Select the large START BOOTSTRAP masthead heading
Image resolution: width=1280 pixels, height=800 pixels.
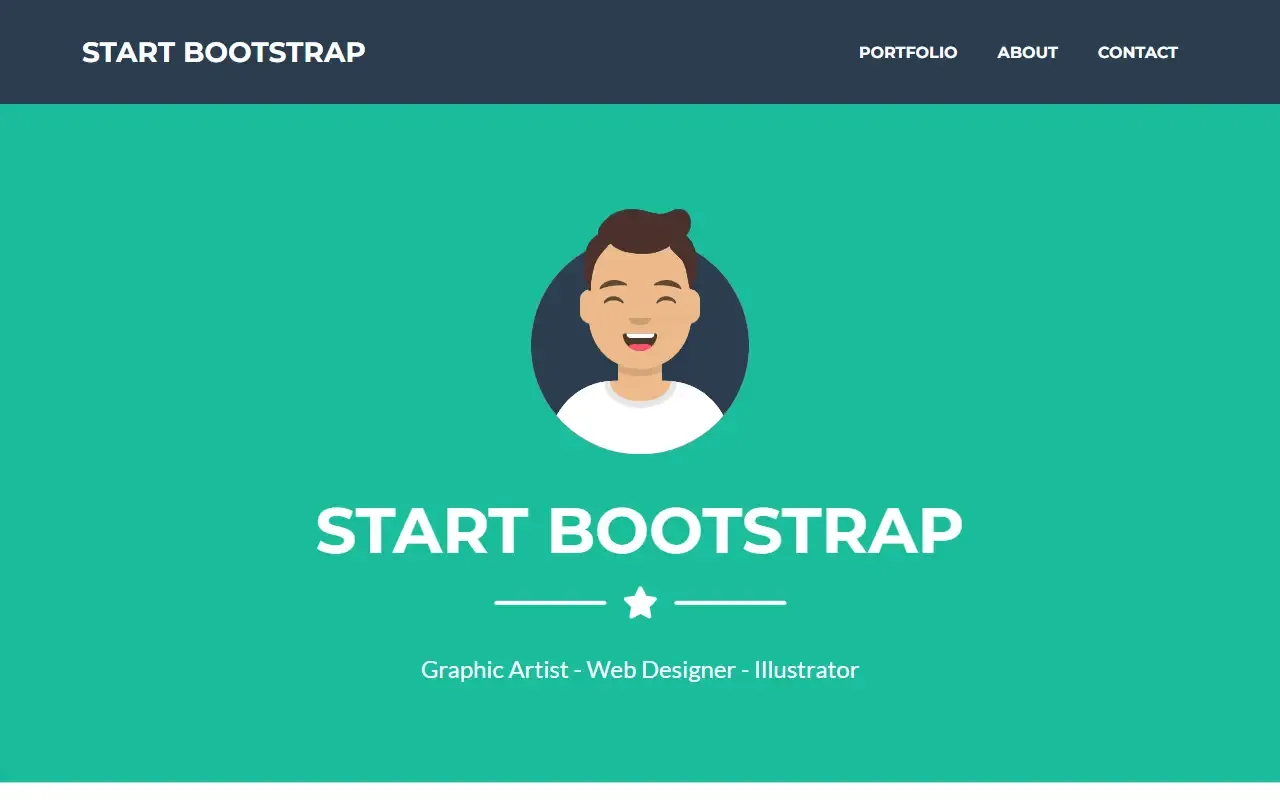pyautogui.click(x=639, y=530)
